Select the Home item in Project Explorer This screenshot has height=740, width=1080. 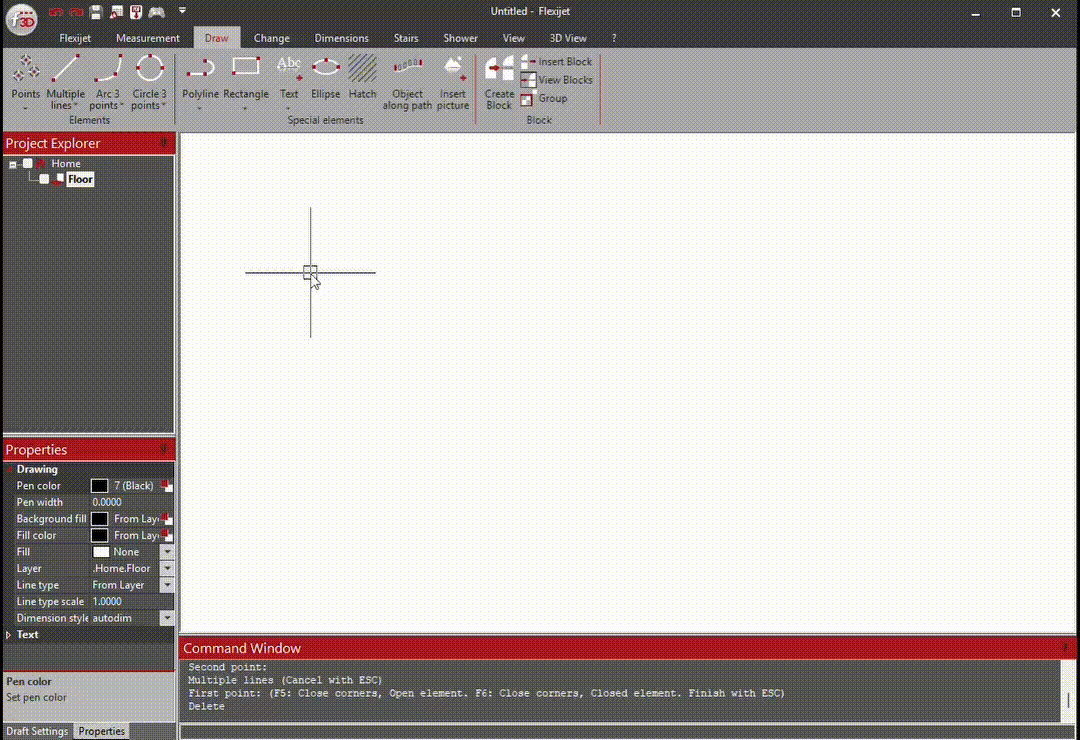point(65,163)
